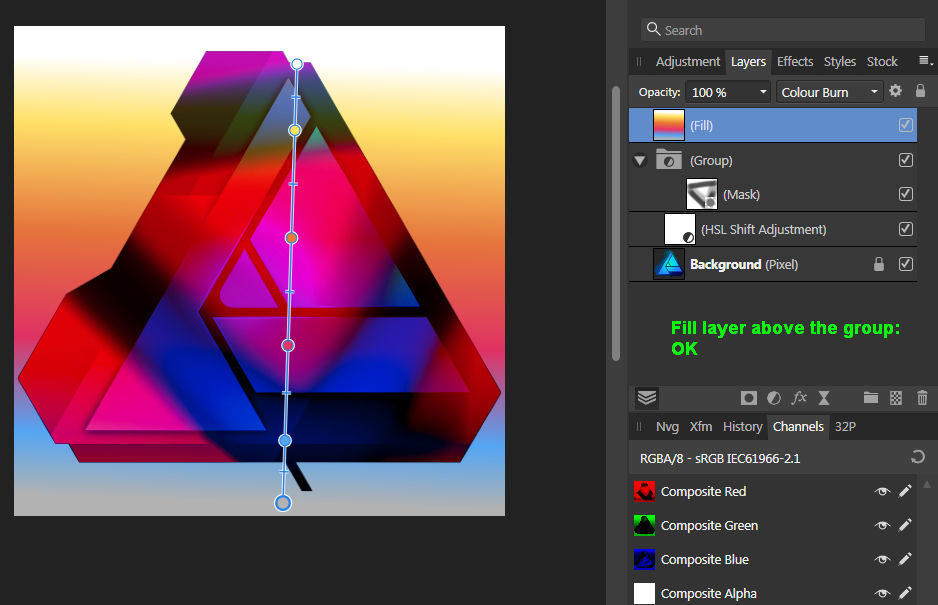Select the Background (Pixel) layer
This screenshot has height=605, width=938.
click(772, 264)
